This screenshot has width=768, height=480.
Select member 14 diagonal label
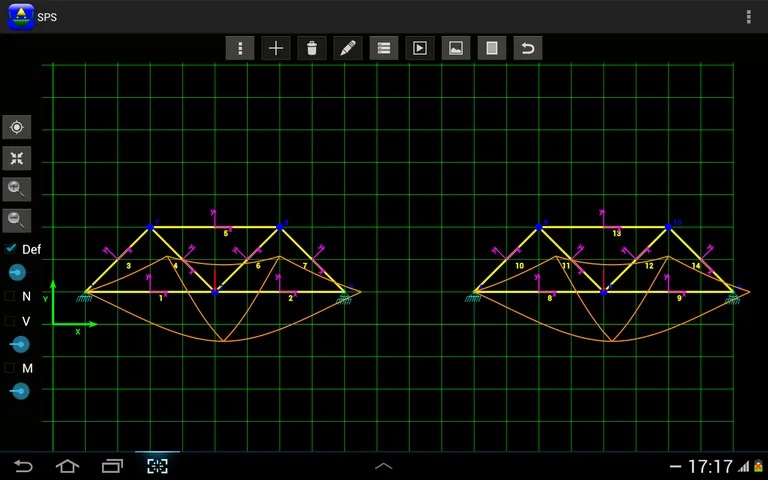696,266
